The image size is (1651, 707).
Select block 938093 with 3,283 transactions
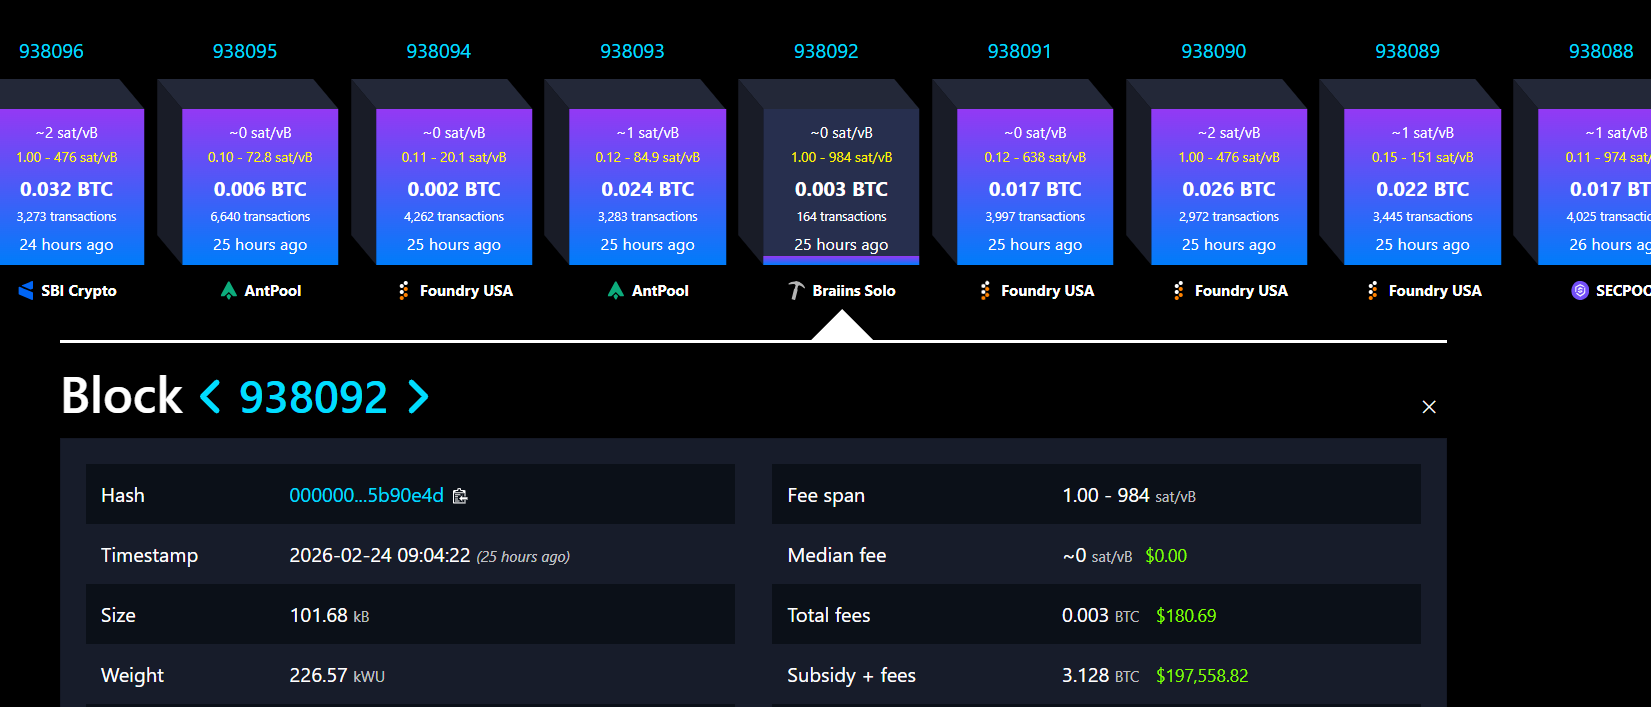[647, 188]
